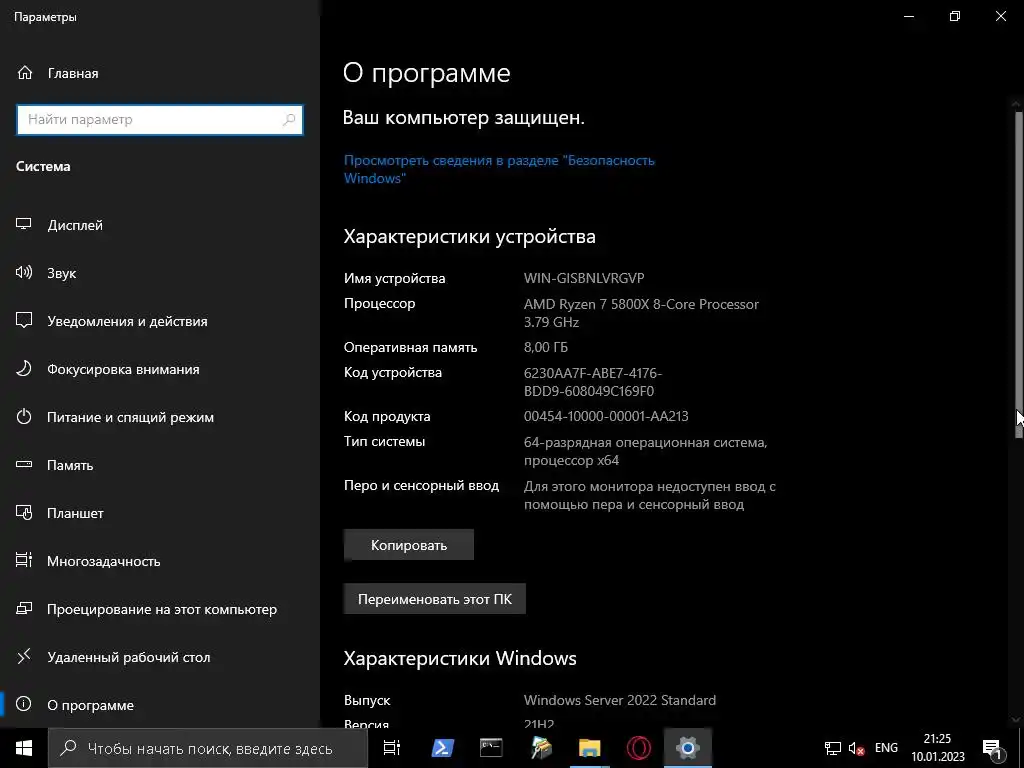Image resolution: width=1024 pixels, height=768 pixels.
Task: Click the muted volume tray icon
Action: (856, 748)
